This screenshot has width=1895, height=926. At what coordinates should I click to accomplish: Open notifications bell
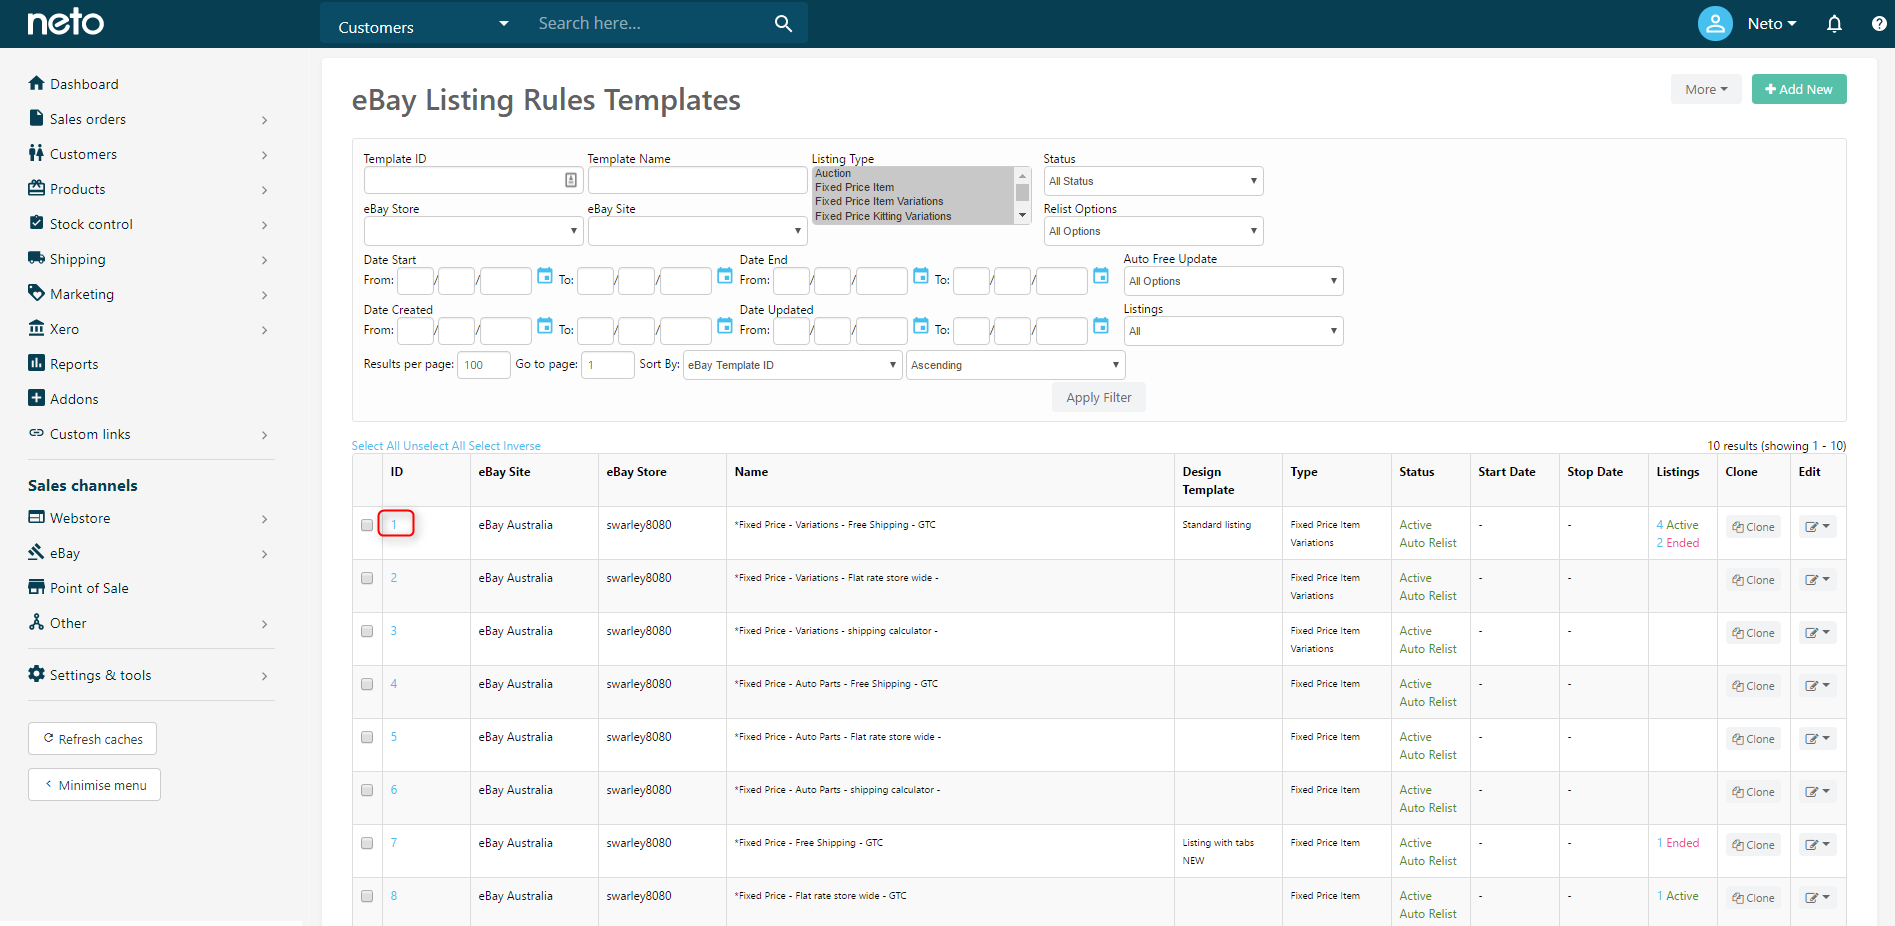pos(1834,23)
